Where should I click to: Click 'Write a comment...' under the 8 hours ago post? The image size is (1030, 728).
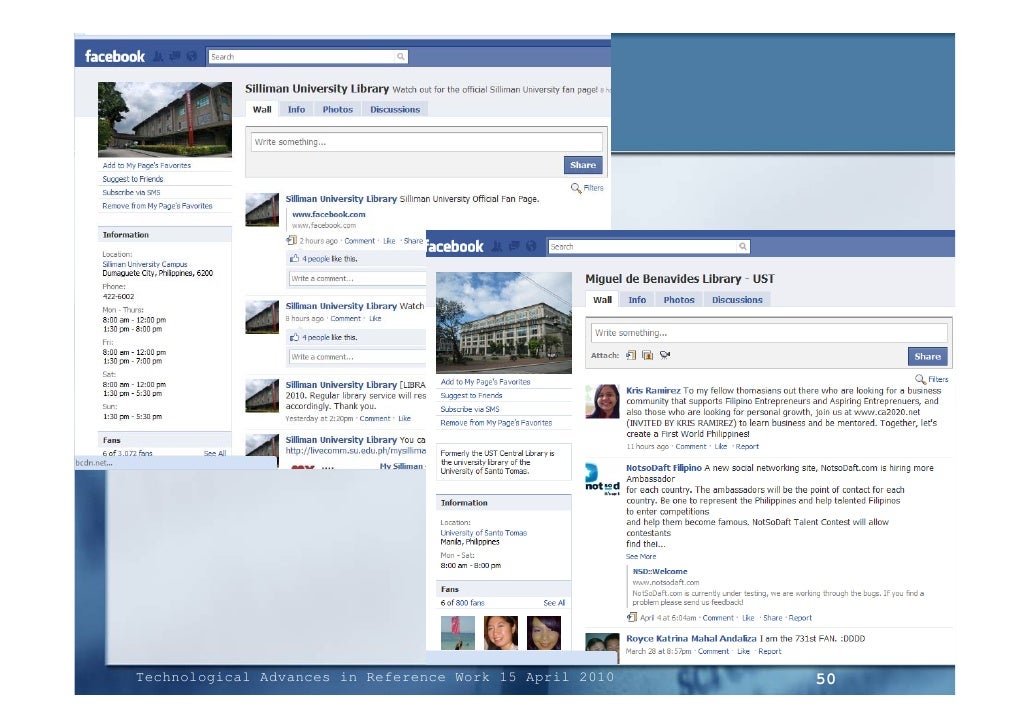point(358,357)
